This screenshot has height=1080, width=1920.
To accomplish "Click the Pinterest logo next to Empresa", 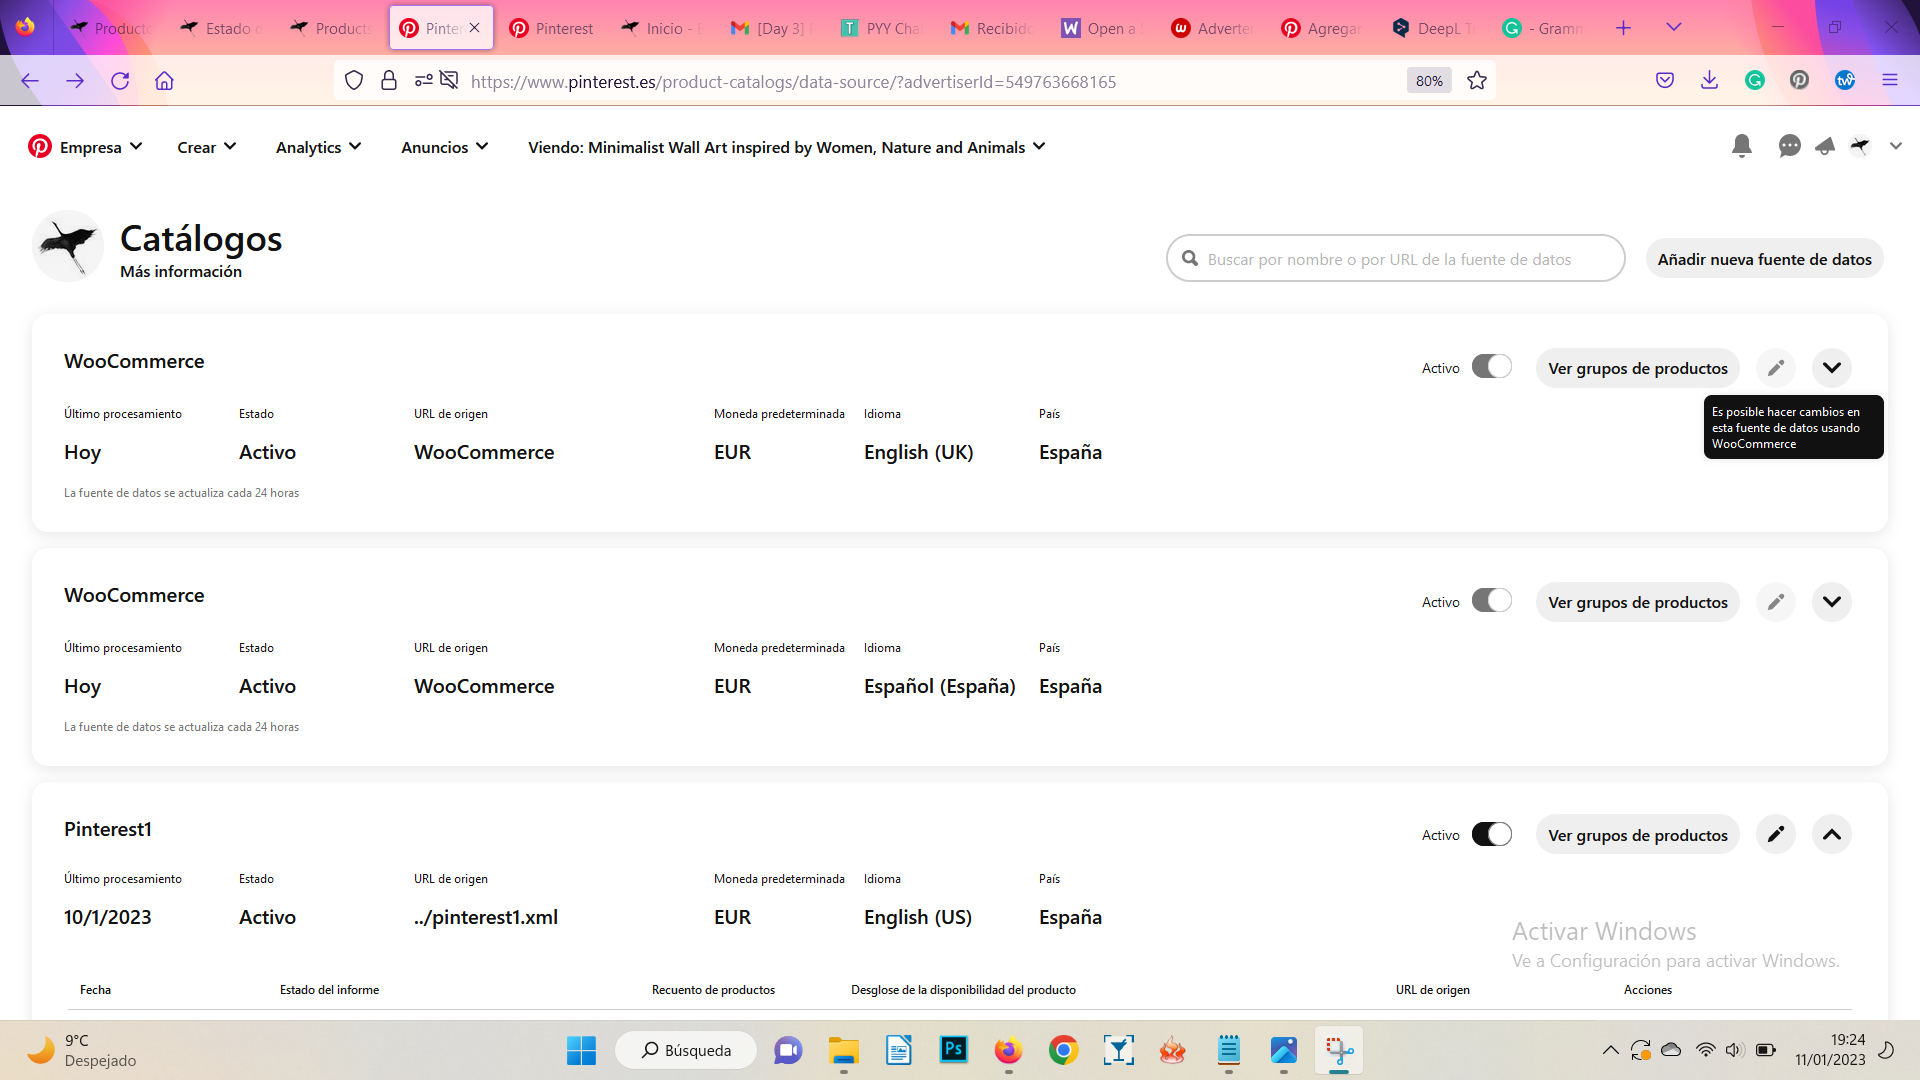I will coord(40,147).
